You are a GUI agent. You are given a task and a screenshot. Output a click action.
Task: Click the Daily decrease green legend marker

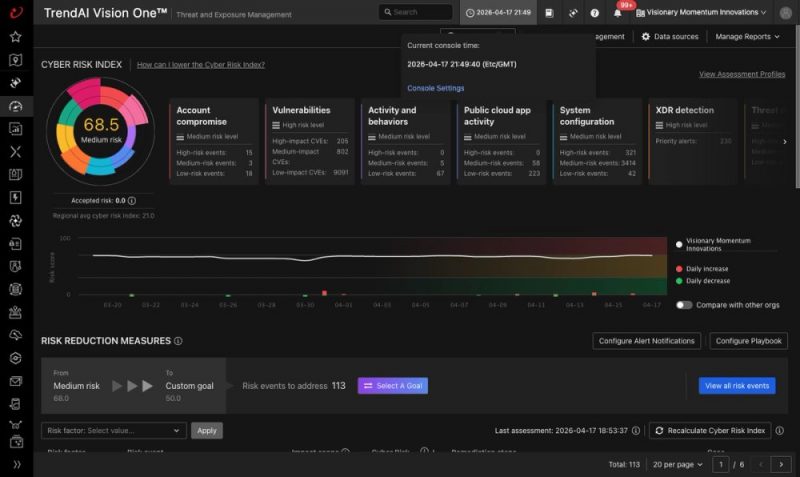pos(679,281)
